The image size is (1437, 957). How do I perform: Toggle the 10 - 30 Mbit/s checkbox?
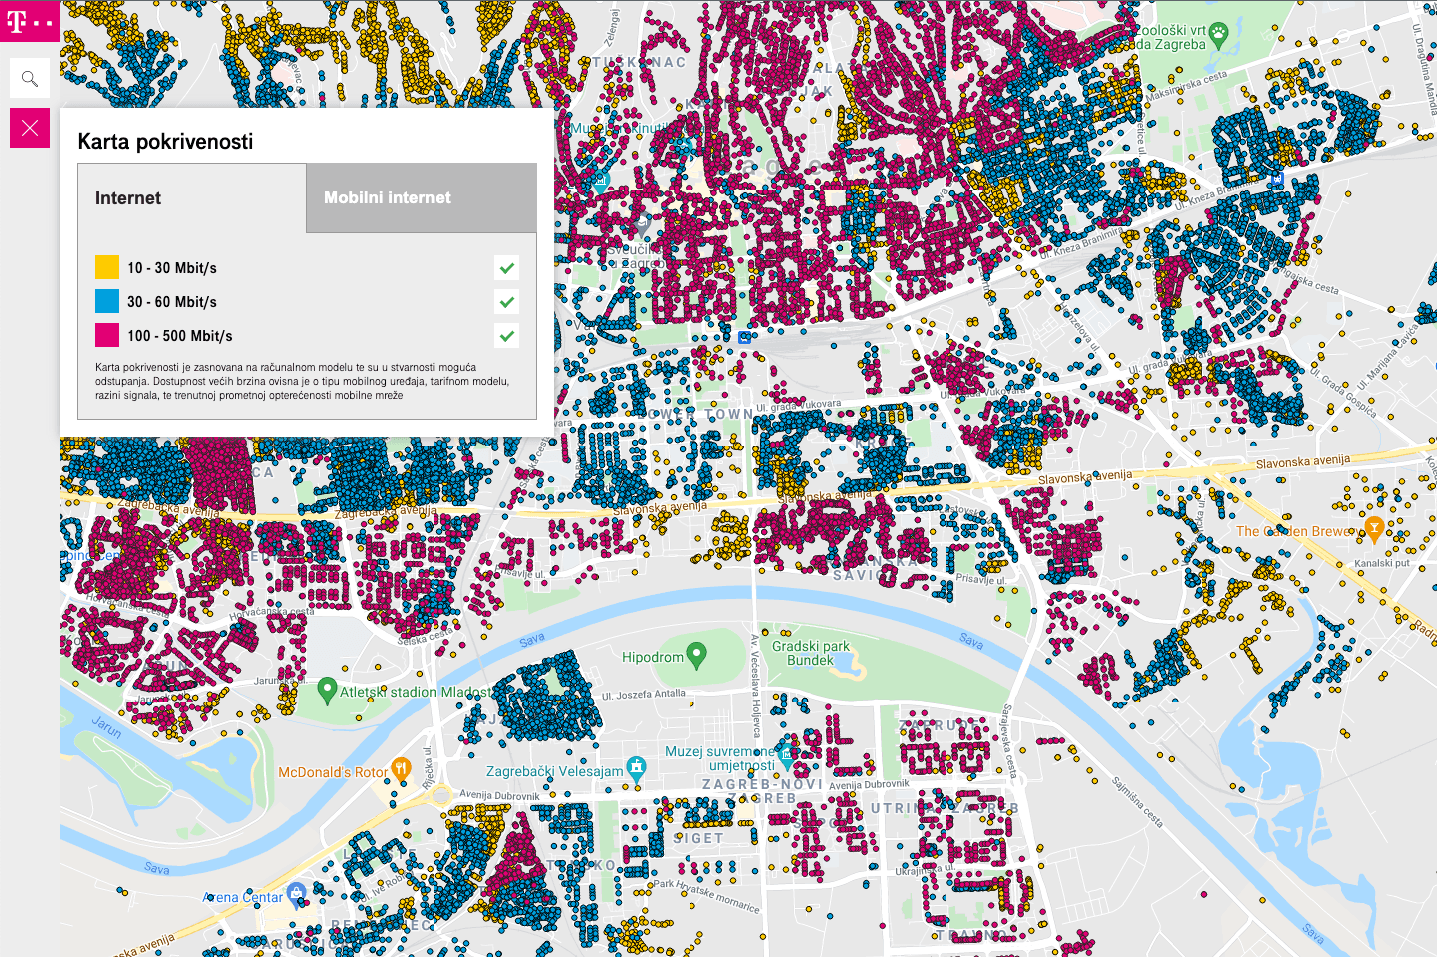tap(507, 268)
